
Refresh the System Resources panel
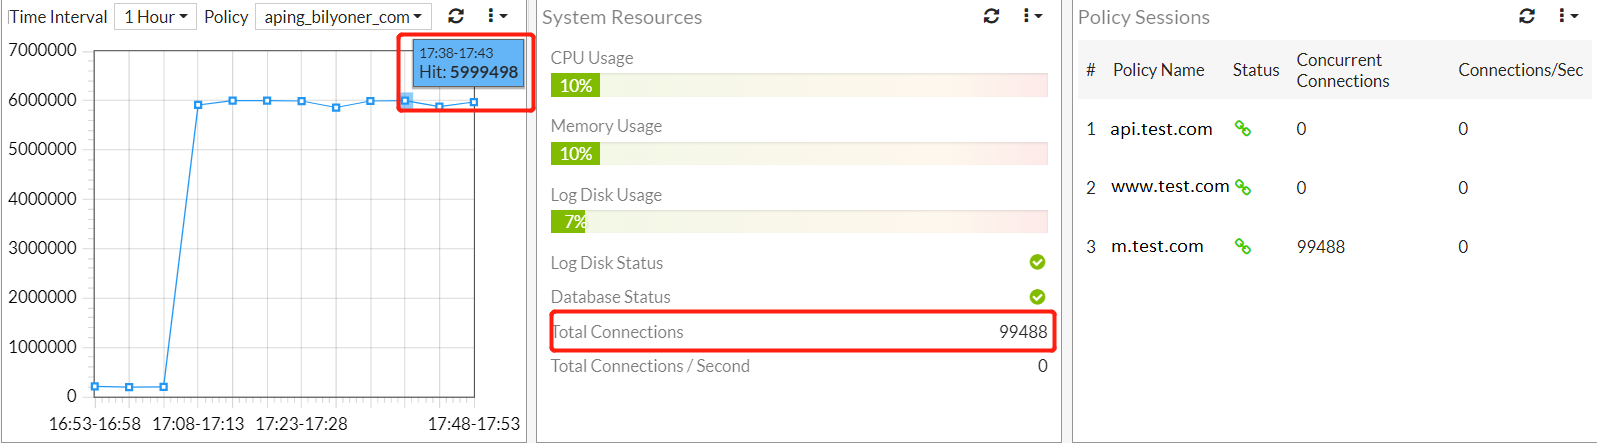point(991,16)
